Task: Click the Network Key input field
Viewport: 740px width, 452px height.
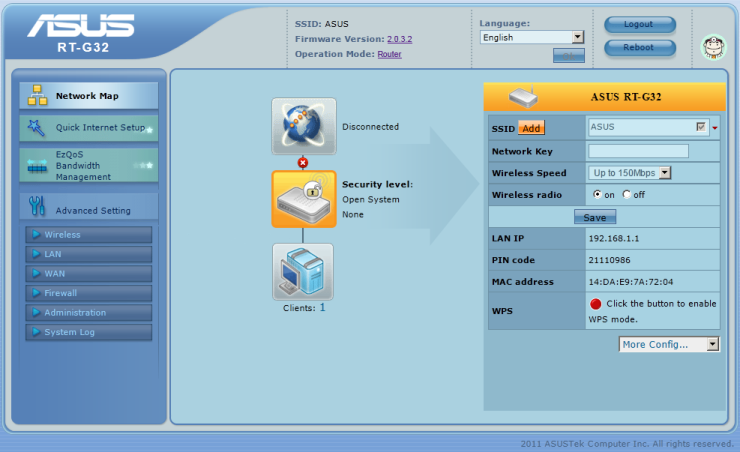Action: tap(638, 151)
